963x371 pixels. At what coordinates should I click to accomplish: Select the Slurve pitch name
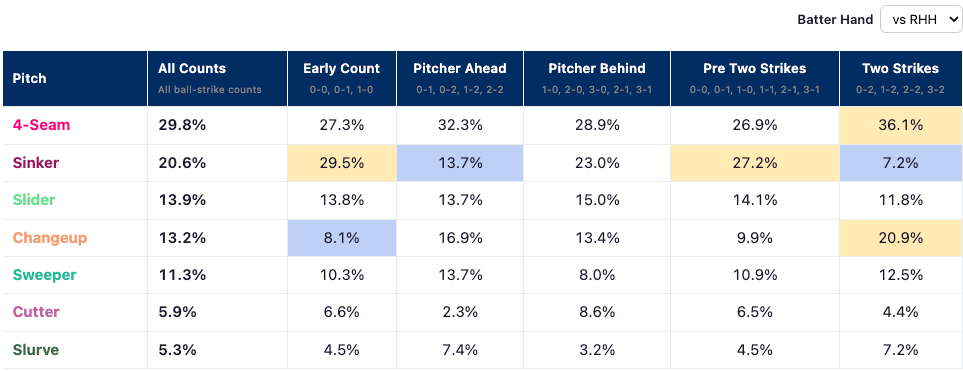pyautogui.click(x=36, y=350)
